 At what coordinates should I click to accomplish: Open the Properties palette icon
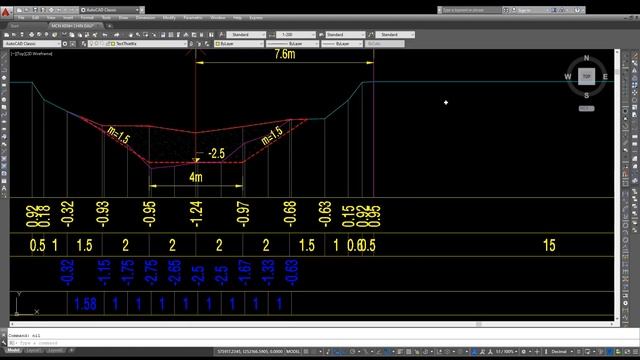click(x=163, y=35)
